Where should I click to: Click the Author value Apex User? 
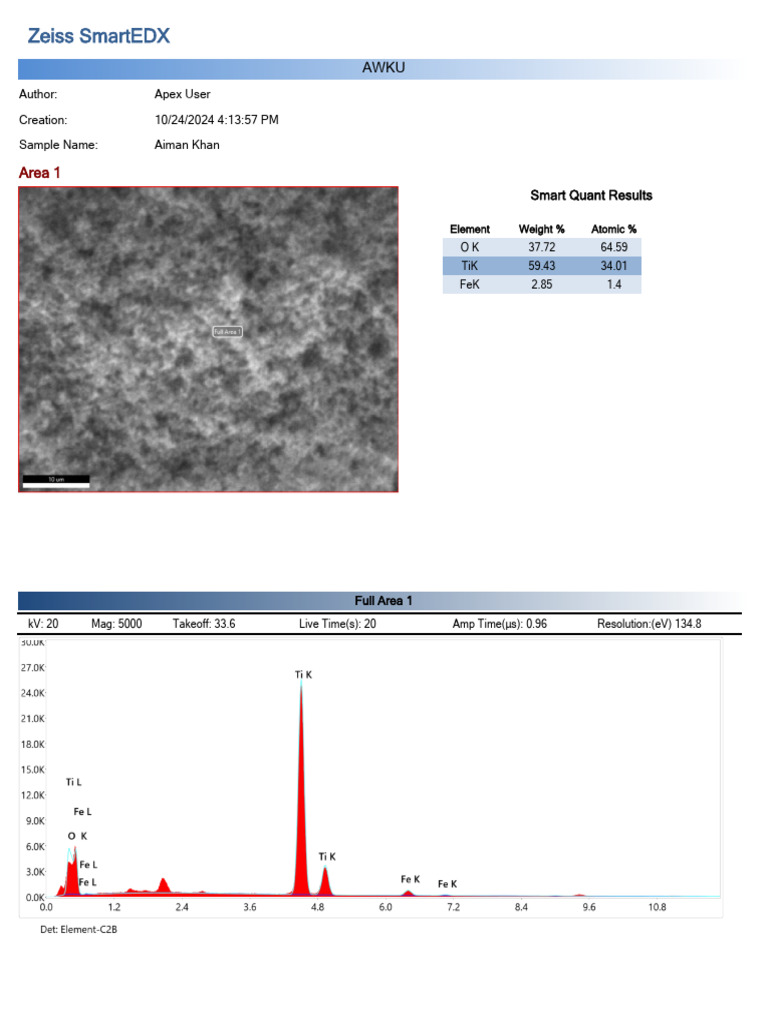(x=182, y=94)
